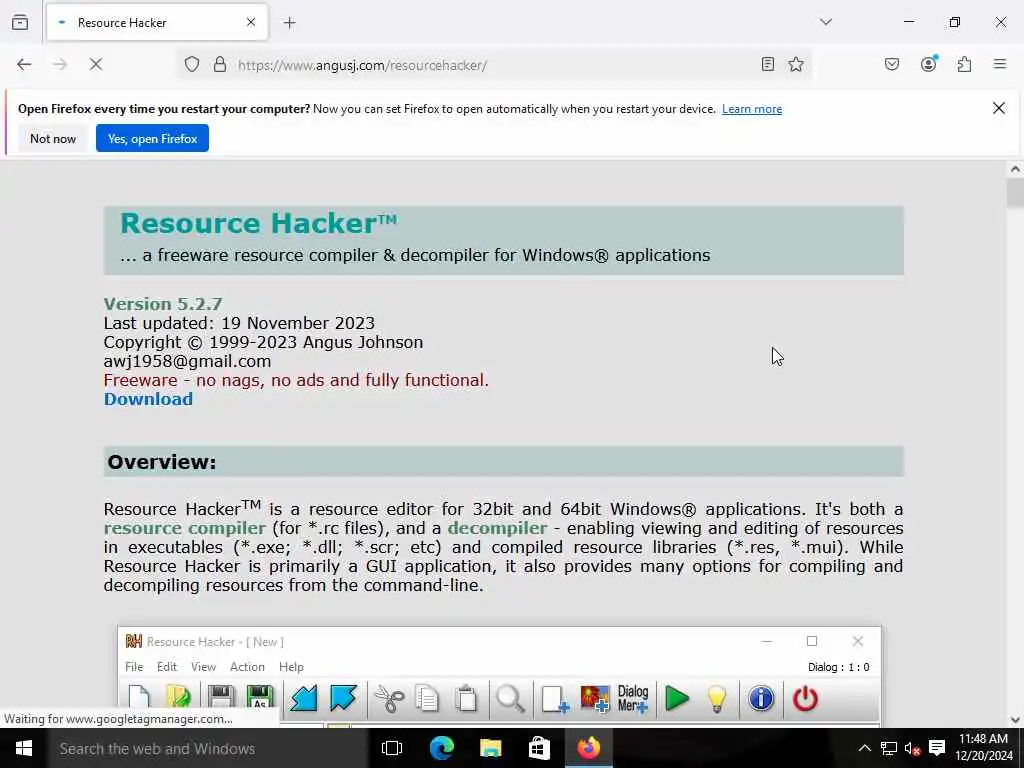Open Microsoft Store from taskbar
This screenshot has height=768, width=1024.
(539, 748)
